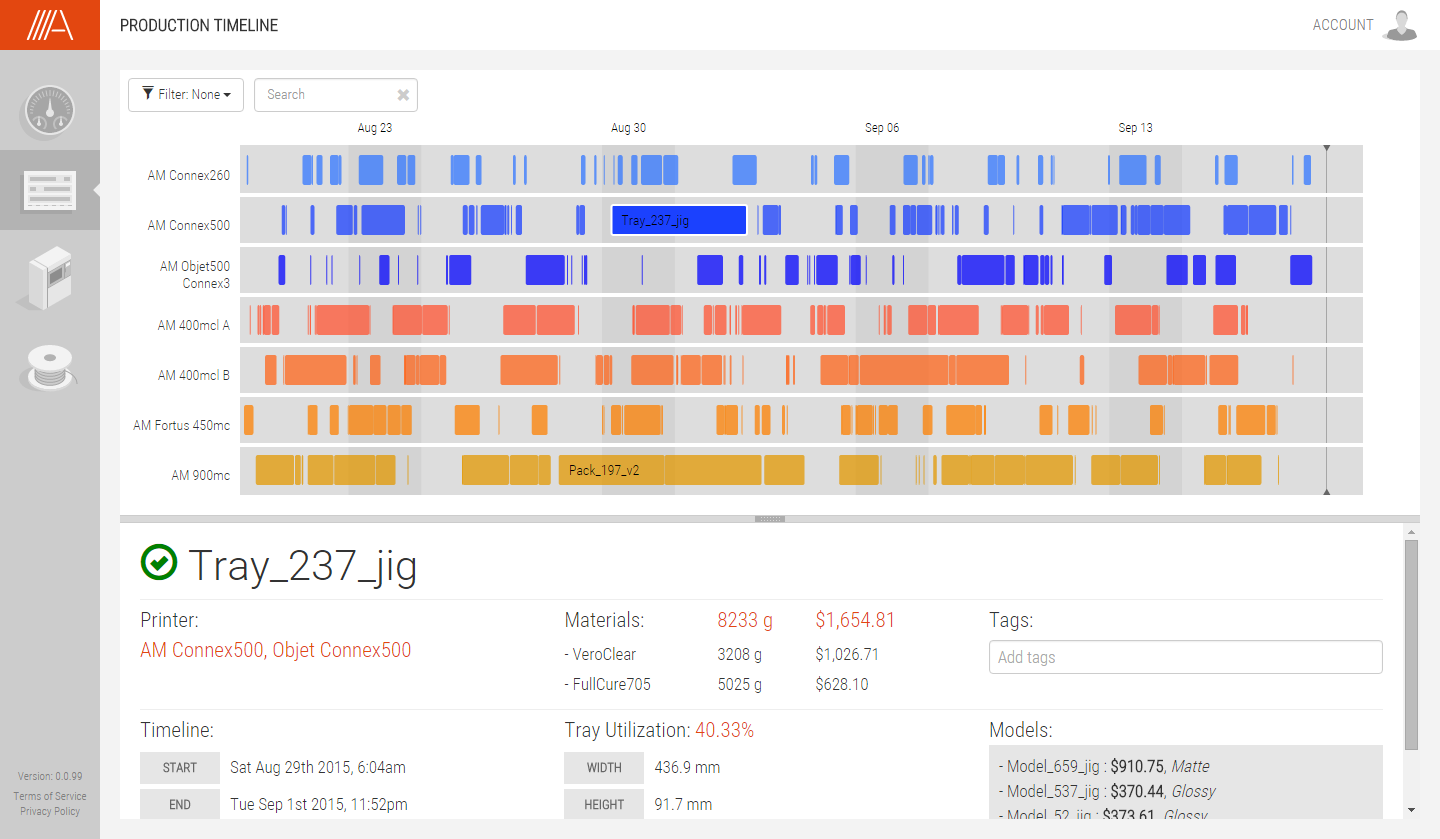Click the company logo in top-left corner

pos(49,25)
